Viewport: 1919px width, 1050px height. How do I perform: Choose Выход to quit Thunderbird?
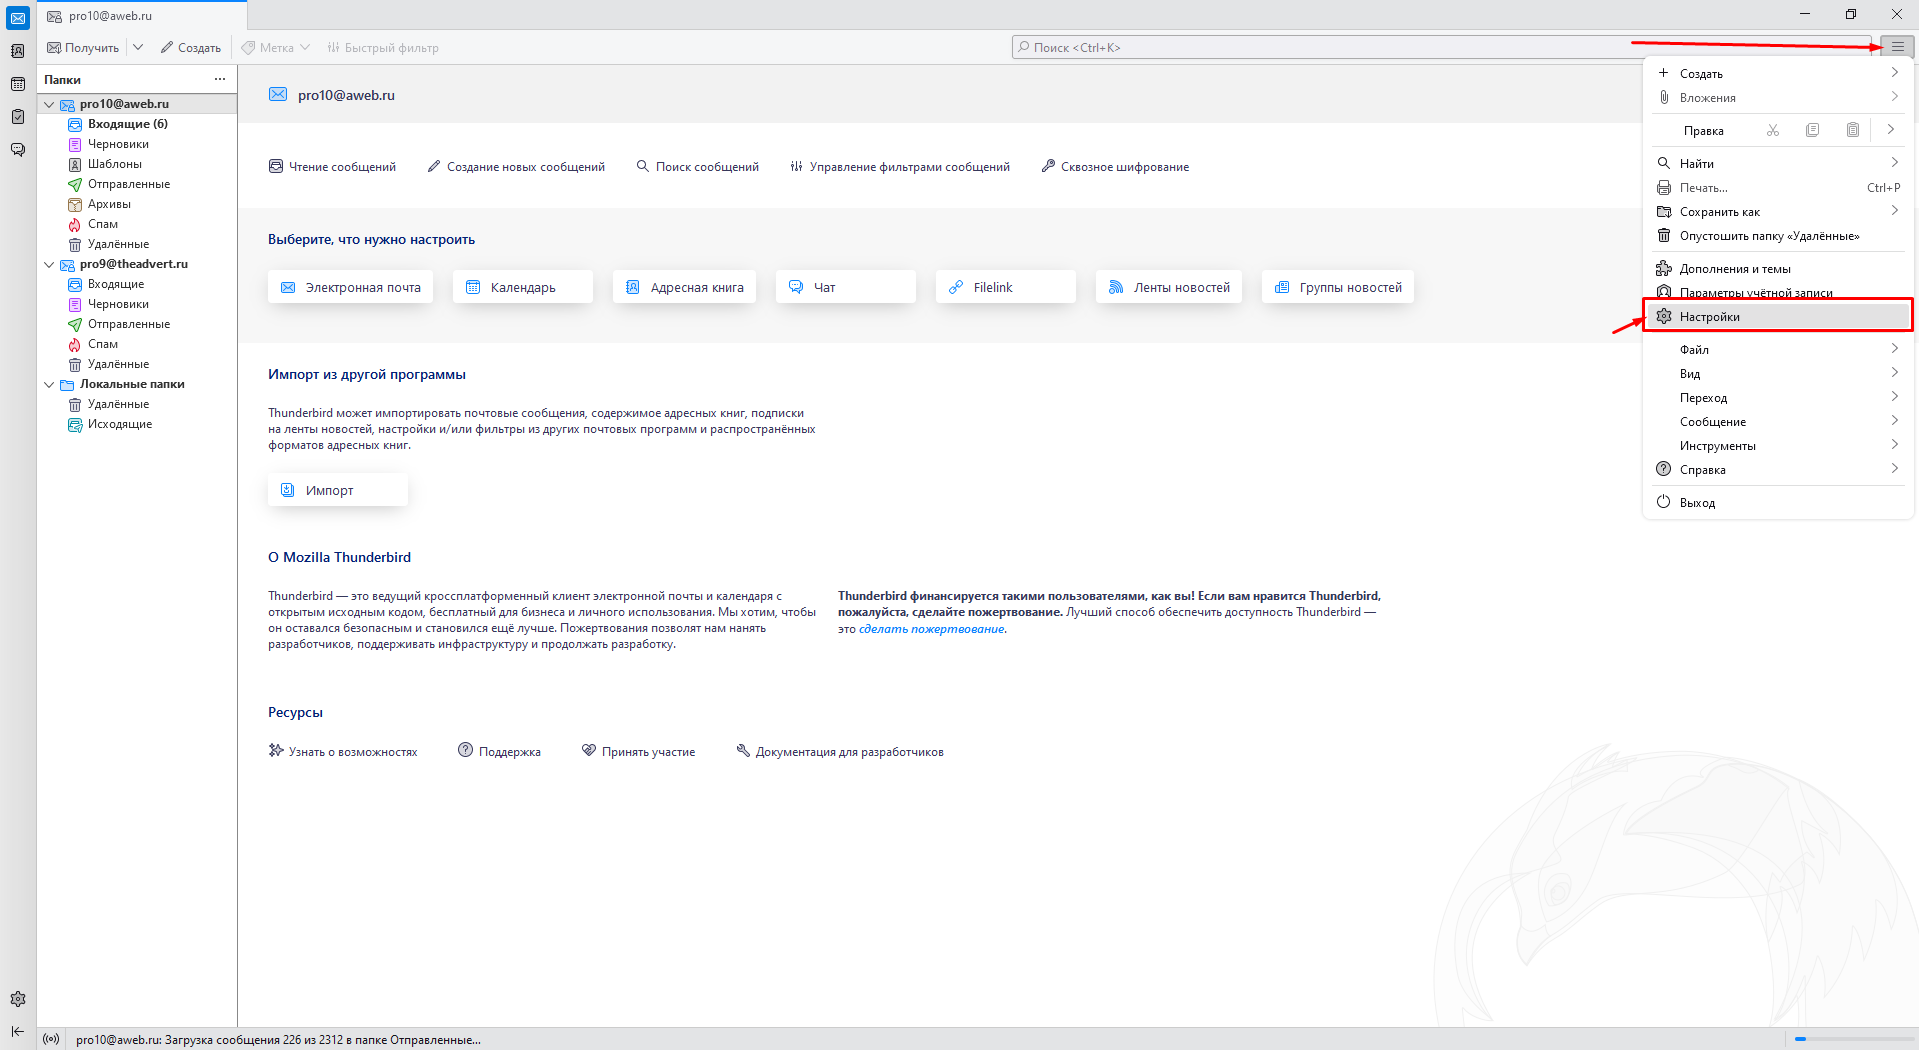(x=1778, y=503)
